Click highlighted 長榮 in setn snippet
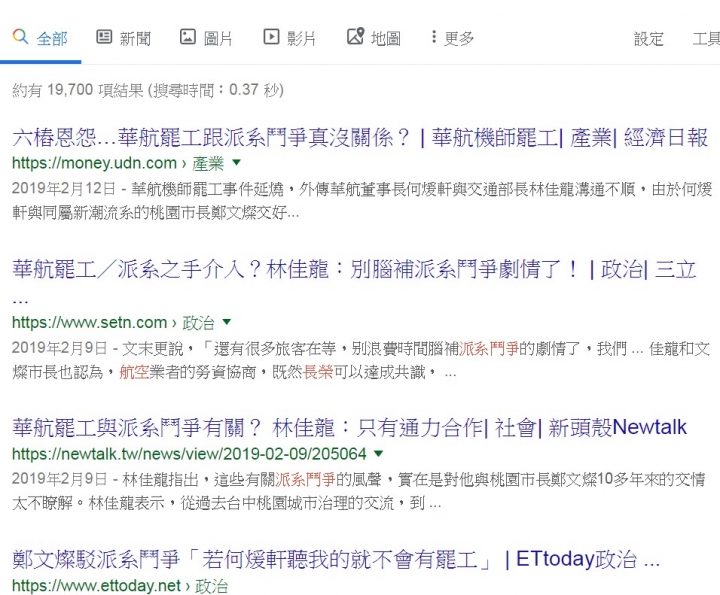The width and height of the screenshot is (720, 595). click(318, 372)
